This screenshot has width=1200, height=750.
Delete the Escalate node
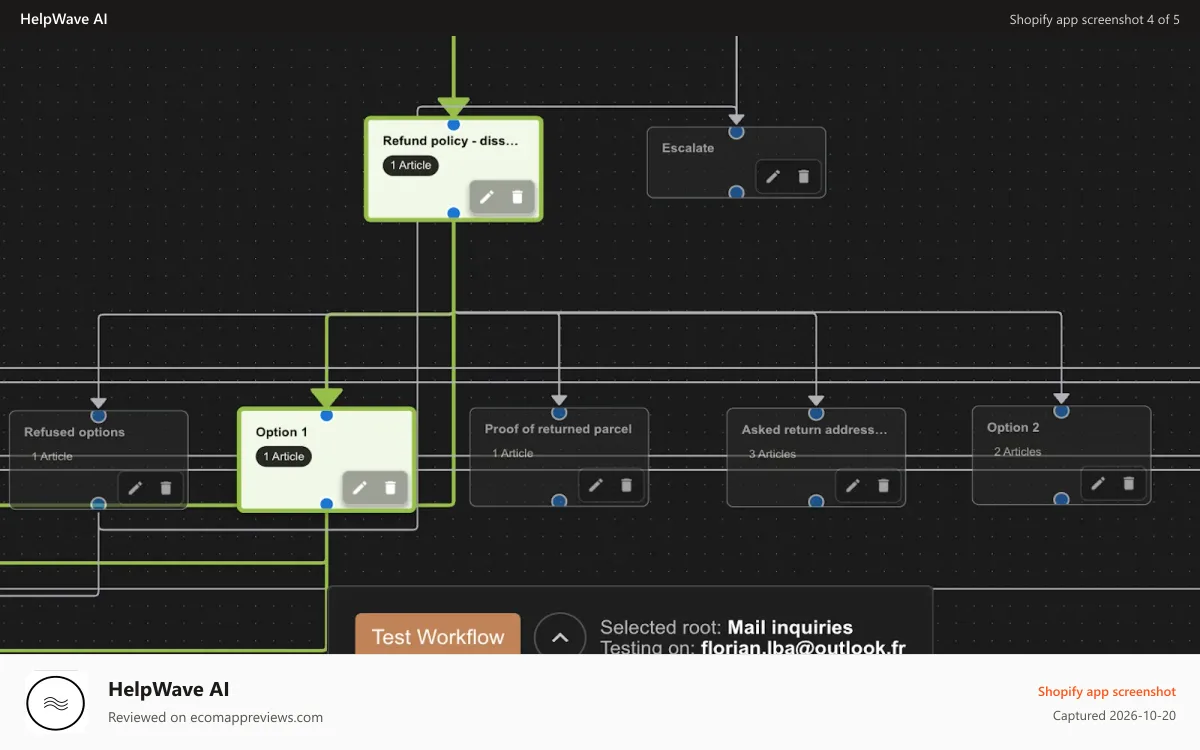point(803,176)
